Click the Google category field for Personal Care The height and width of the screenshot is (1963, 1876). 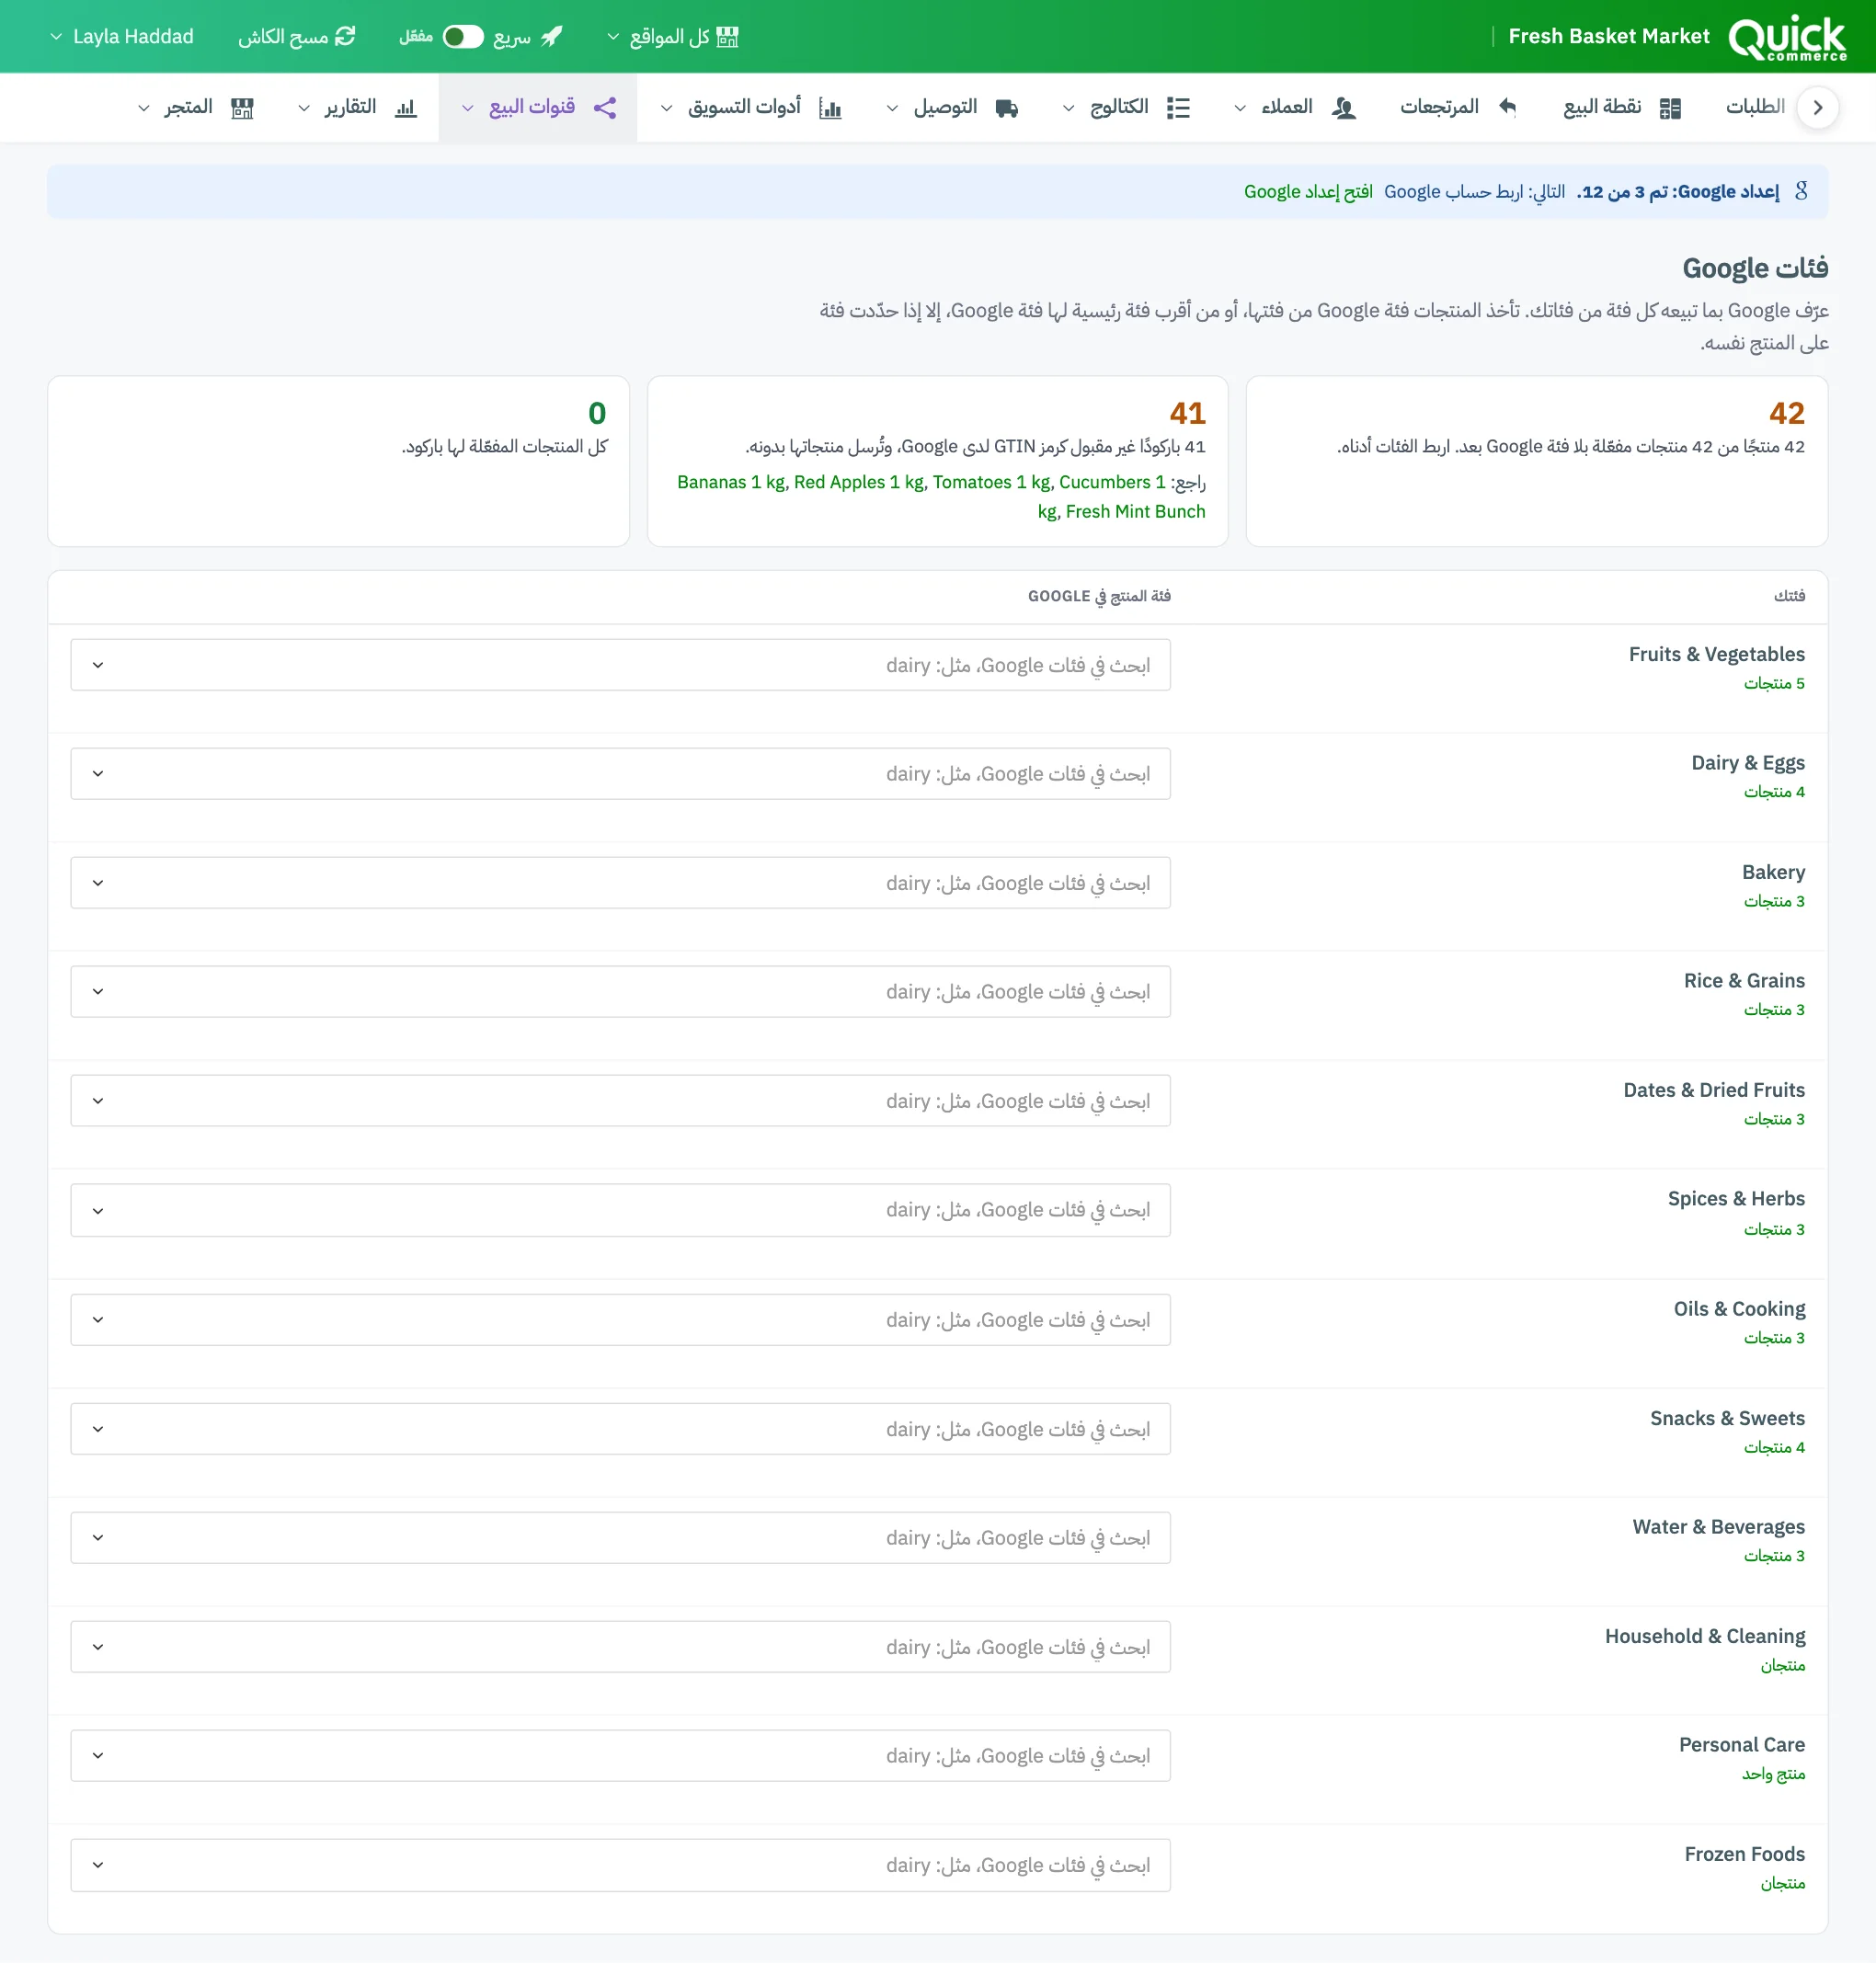click(x=620, y=1756)
